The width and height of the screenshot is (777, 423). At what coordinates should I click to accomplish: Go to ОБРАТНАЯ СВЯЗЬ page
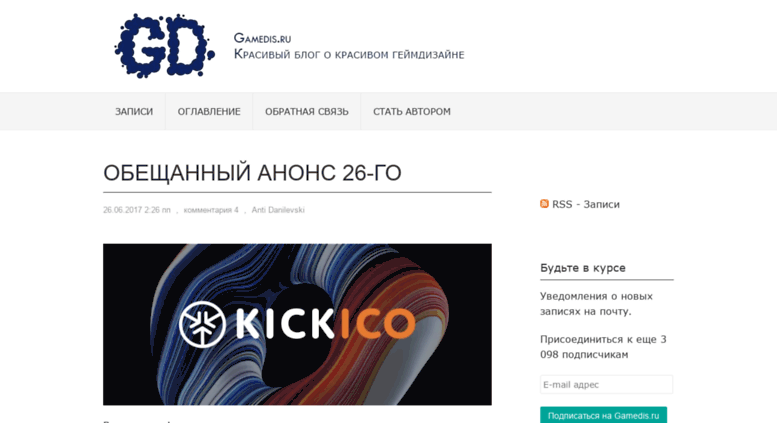(x=307, y=111)
